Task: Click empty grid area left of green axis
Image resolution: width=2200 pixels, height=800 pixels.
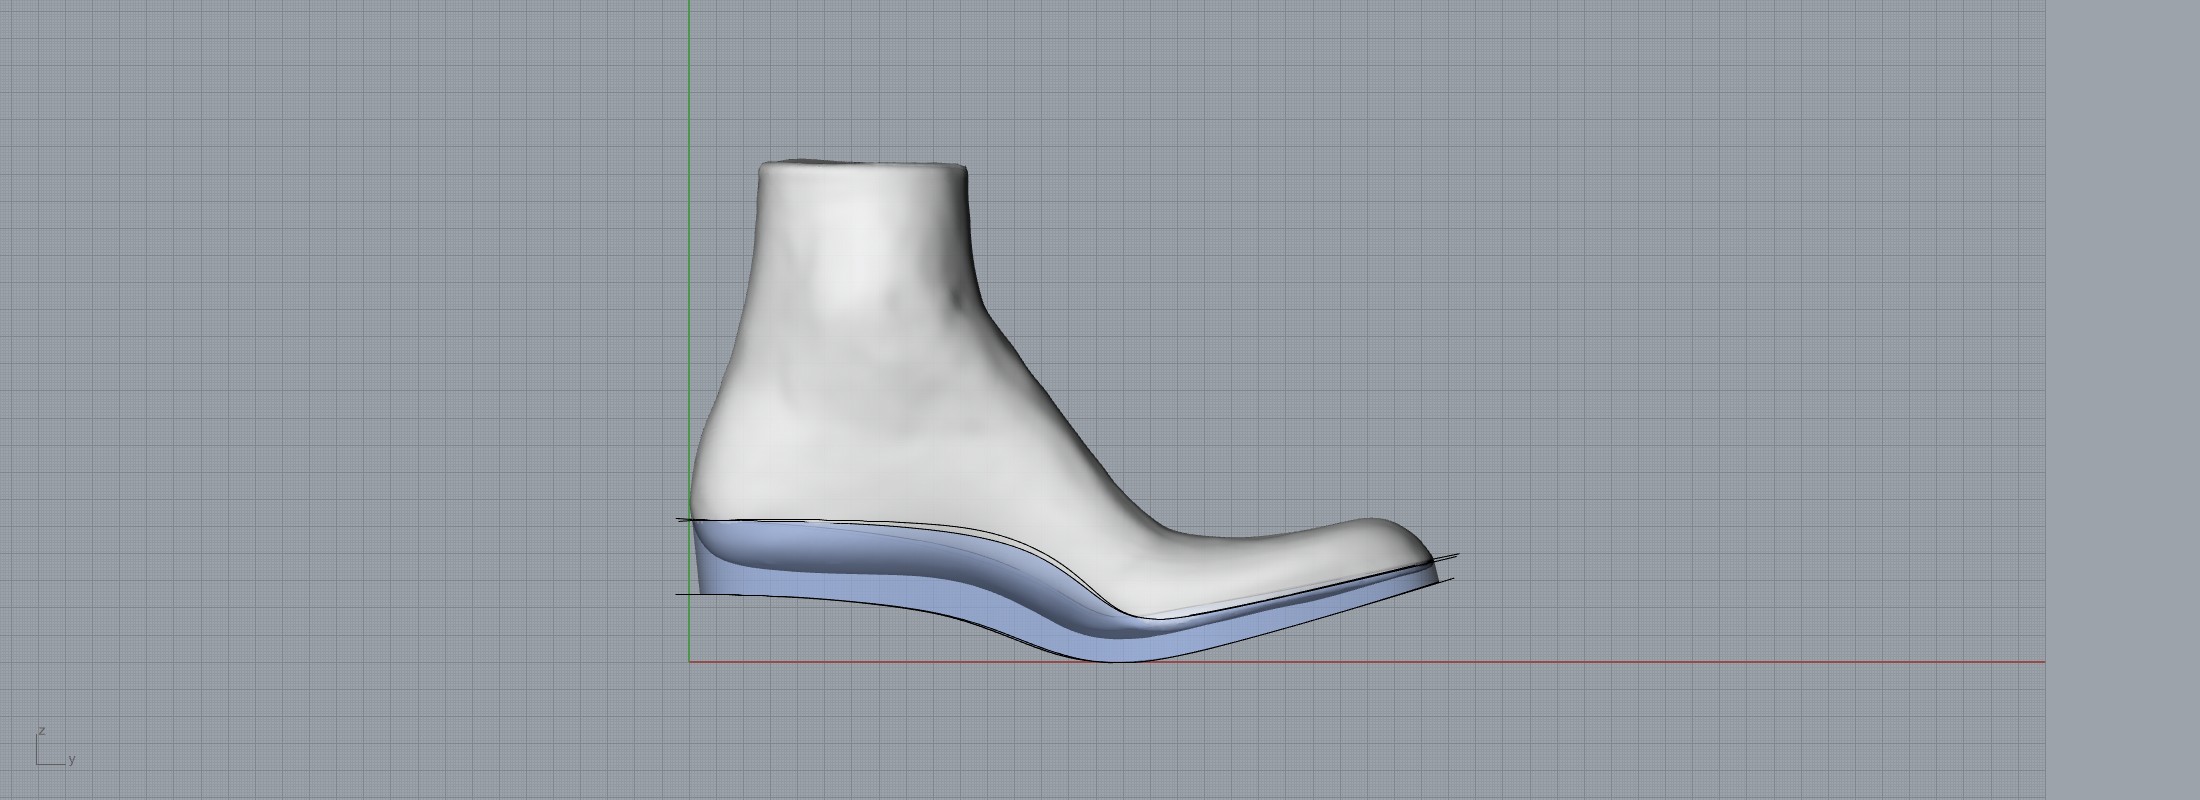Action: coord(350,350)
